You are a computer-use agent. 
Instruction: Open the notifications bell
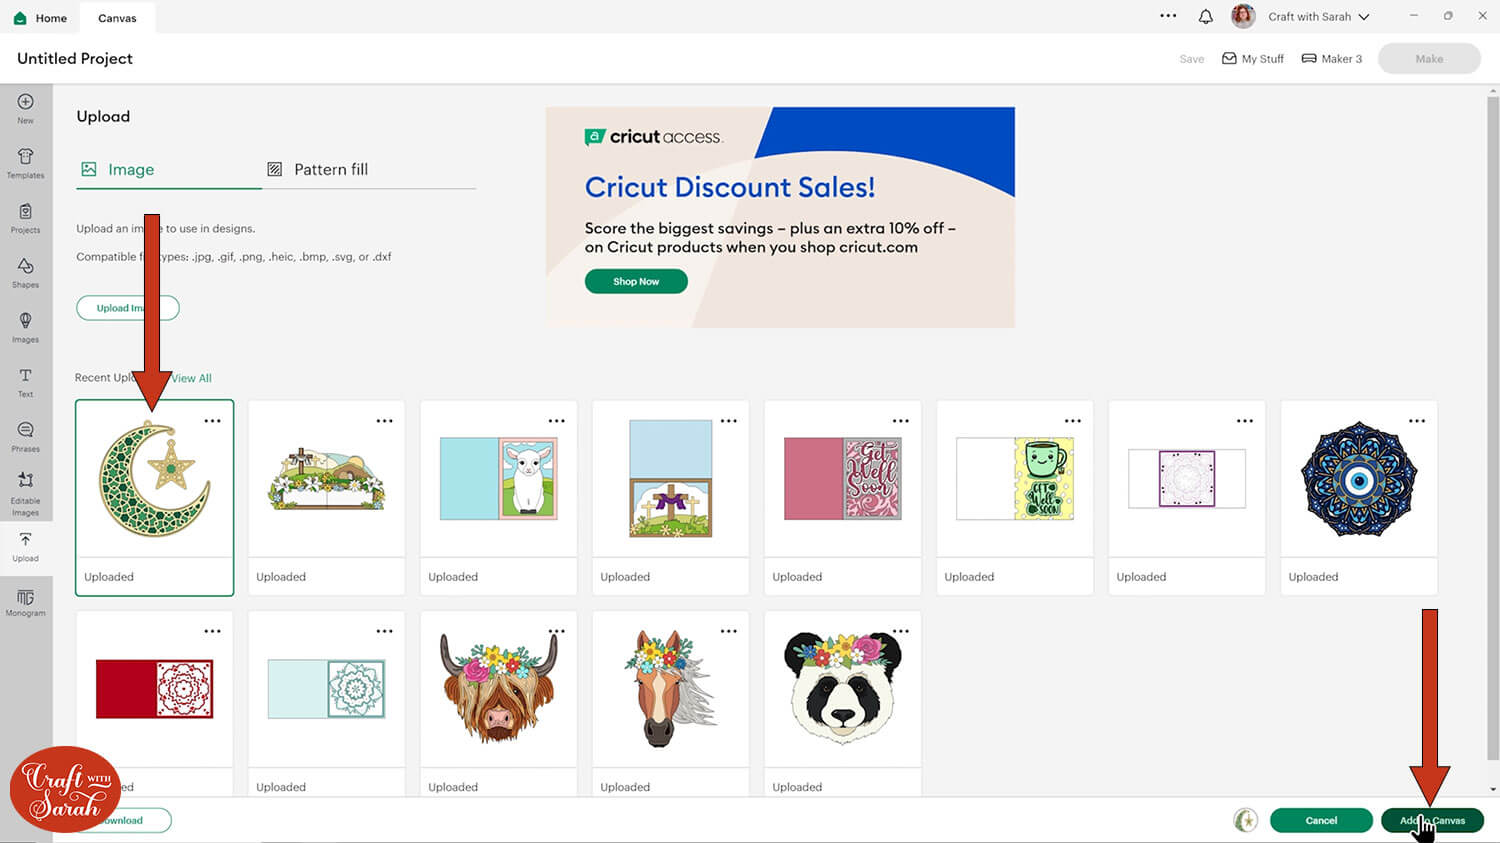(x=1206, y=16)
